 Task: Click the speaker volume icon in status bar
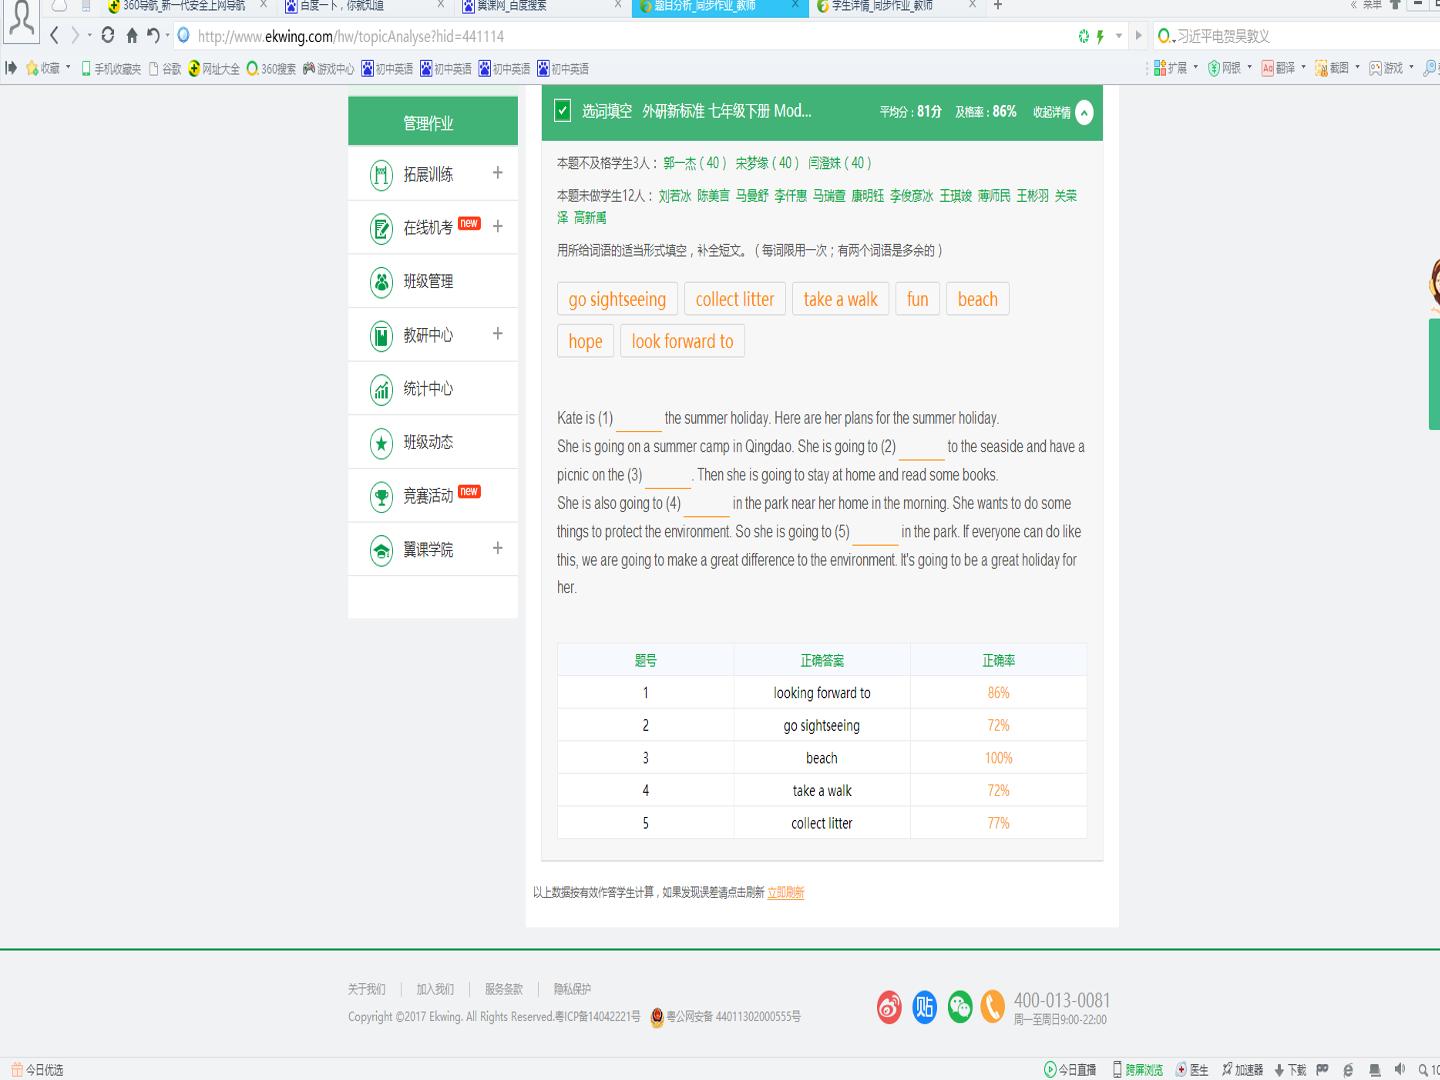coord(1399,1070)
